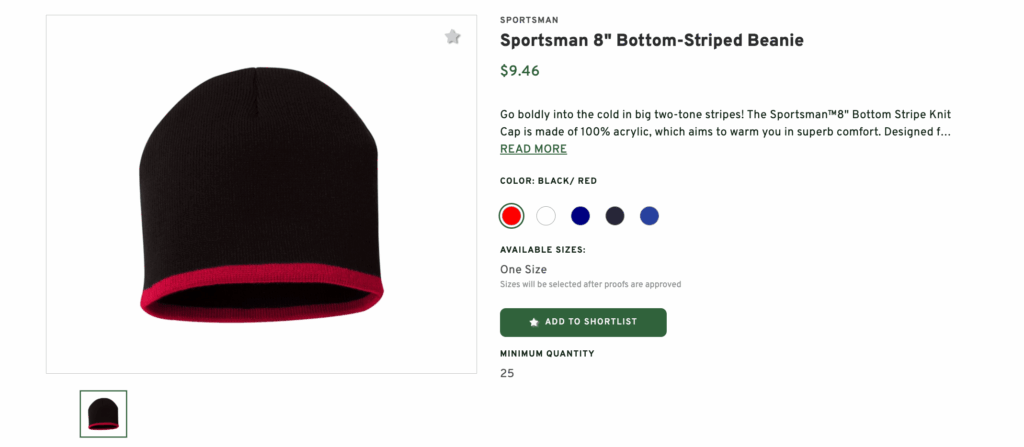Viewport: 1024px width, 447px height.
Task: Expand description with READ MORE
Action: click(x=533, y=149)
